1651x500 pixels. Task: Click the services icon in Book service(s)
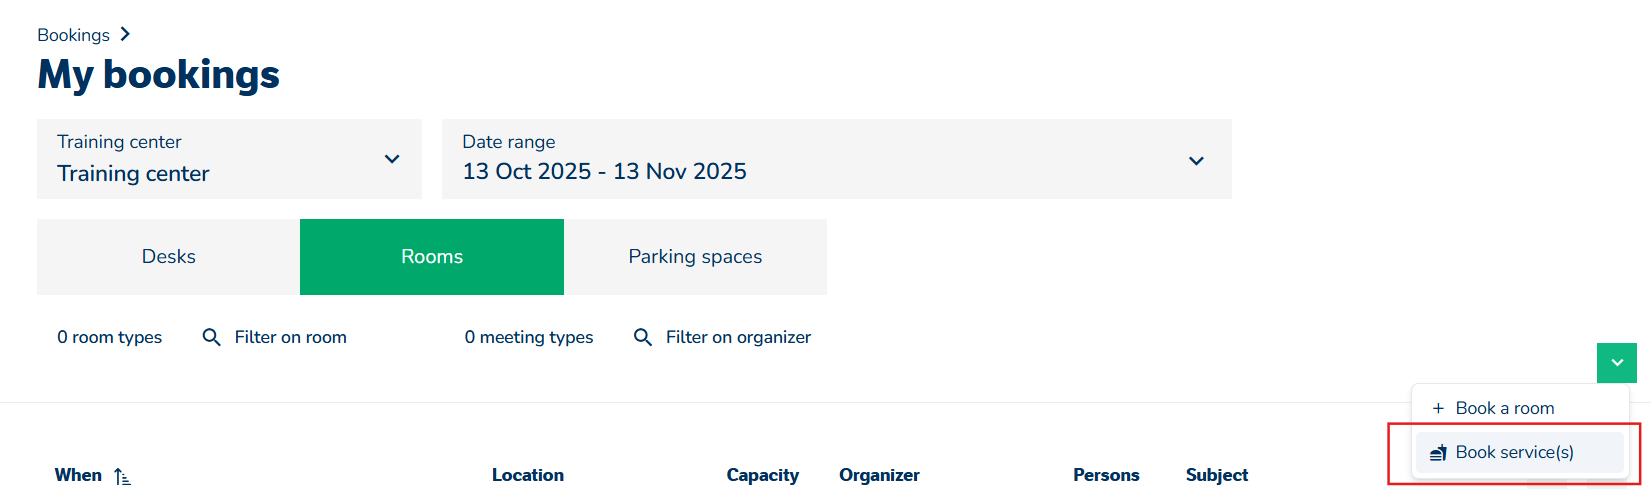[x=1438, y=453]
